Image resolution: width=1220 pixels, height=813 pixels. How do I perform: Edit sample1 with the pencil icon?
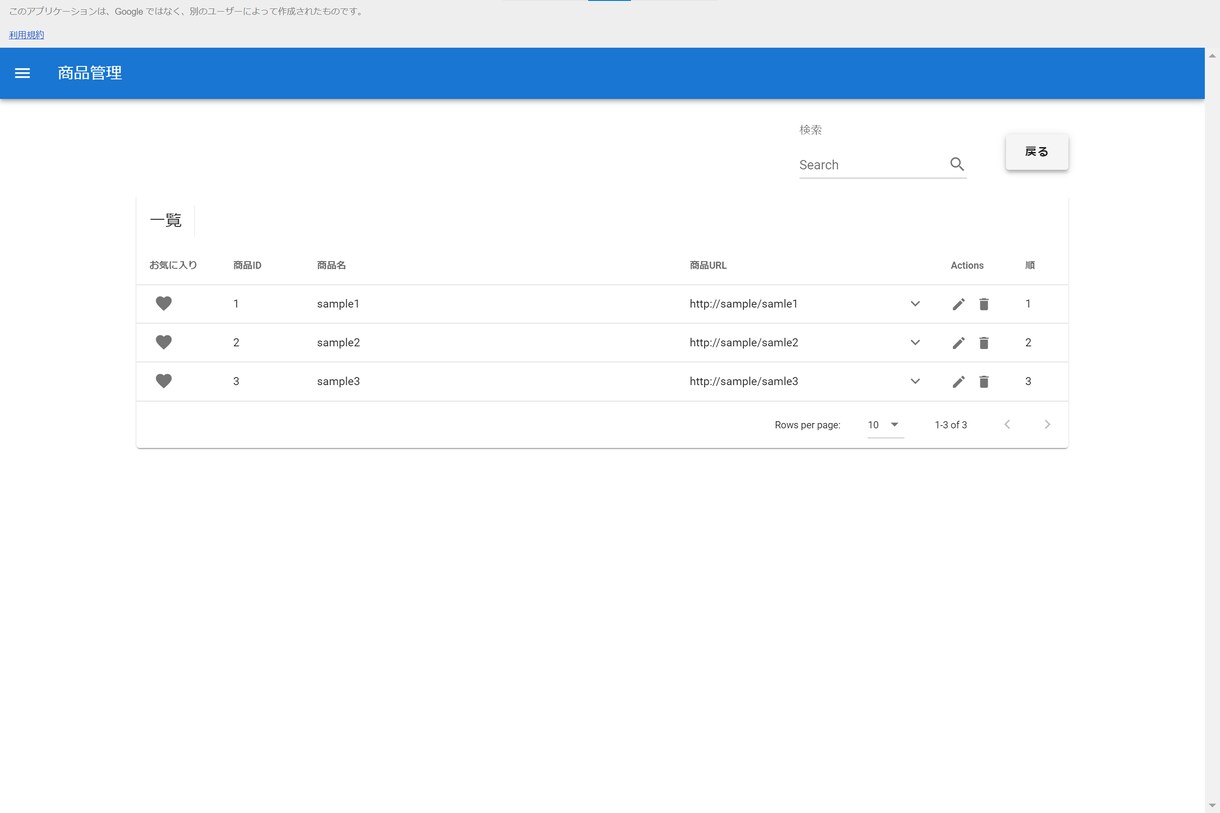tap(959, 304)
